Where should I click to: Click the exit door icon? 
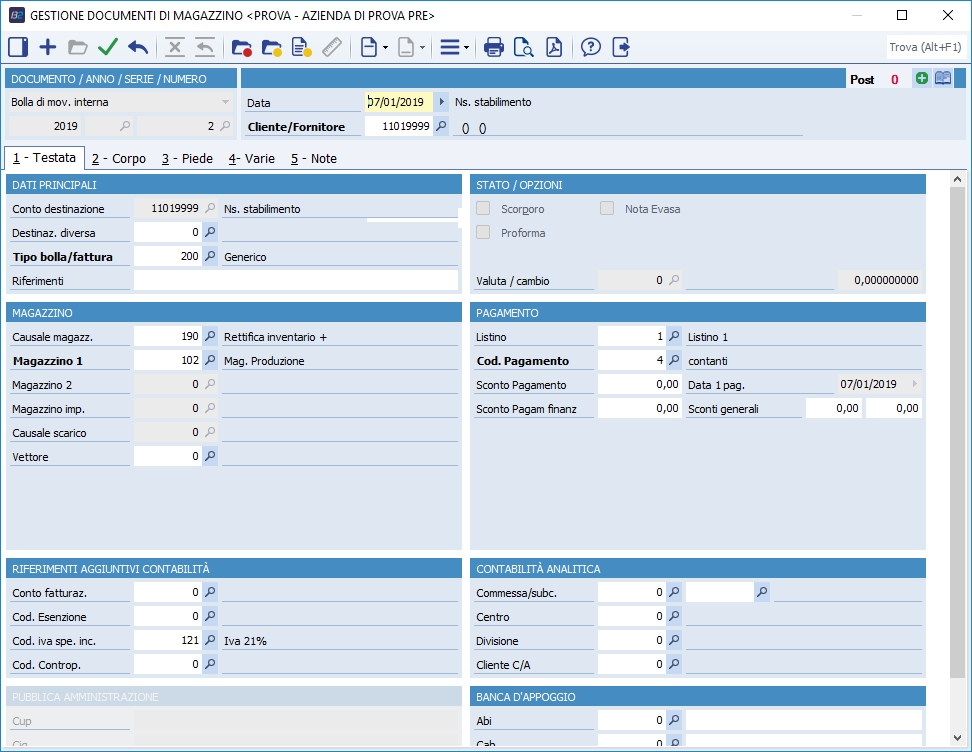point(621,47)
